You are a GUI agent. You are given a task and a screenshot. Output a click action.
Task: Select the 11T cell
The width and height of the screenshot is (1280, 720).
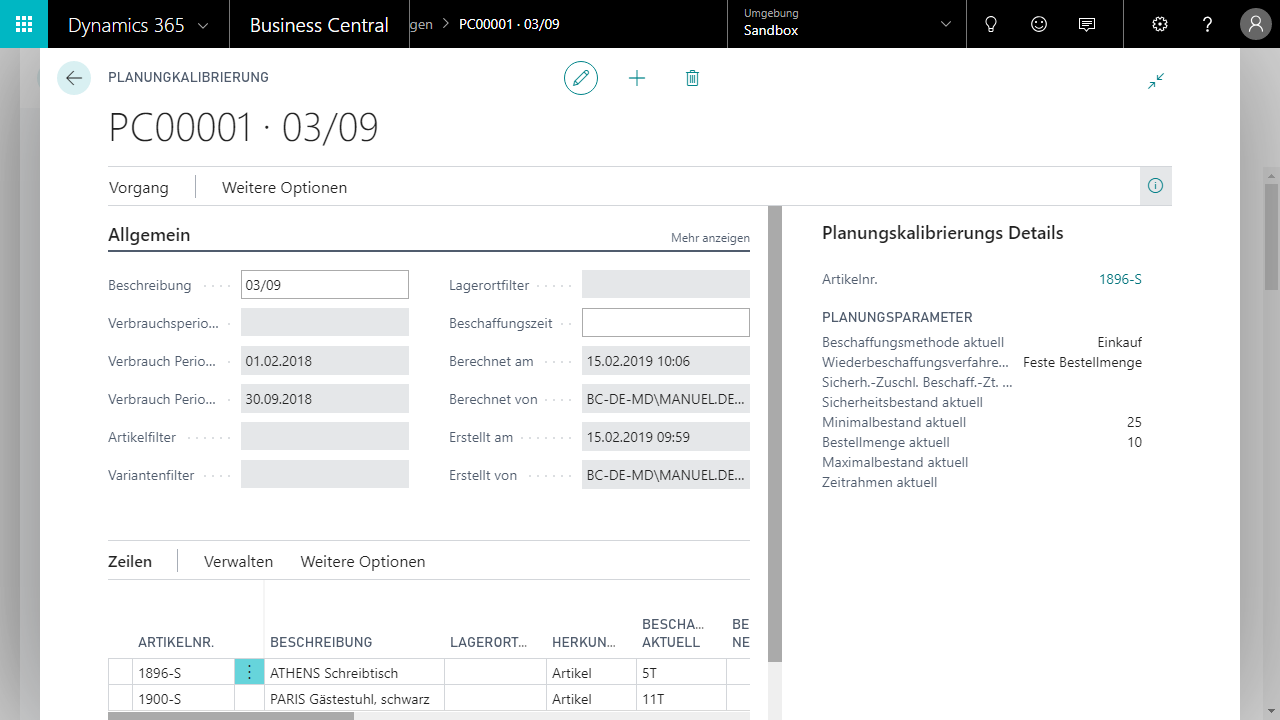tap(681, 699)
